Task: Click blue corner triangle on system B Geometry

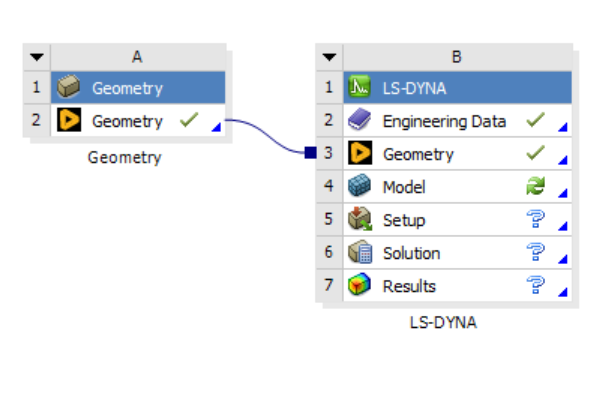Action: tap(563, 160)
